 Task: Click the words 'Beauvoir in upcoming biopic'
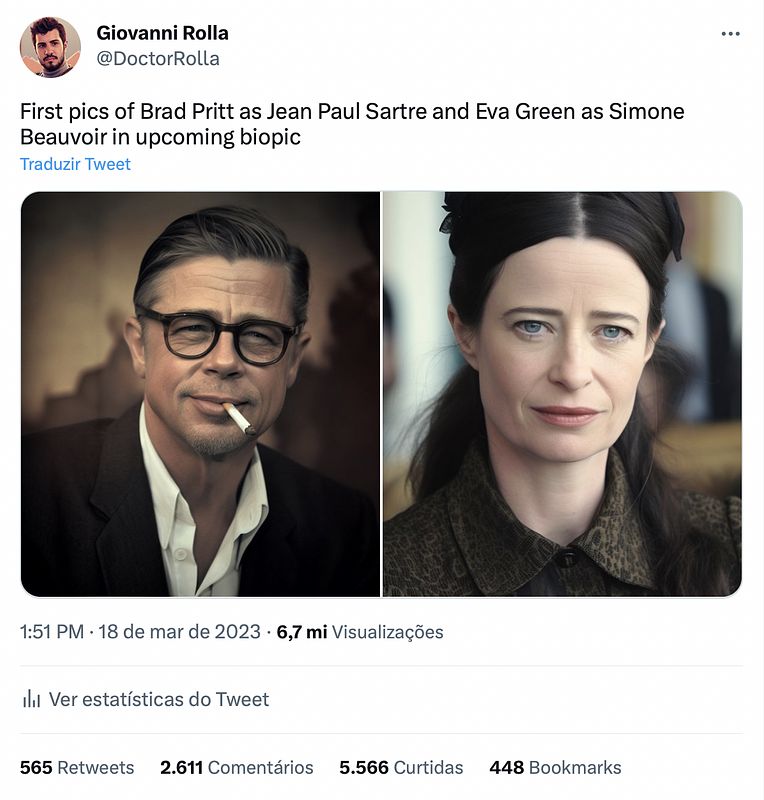[x=160, y=137]
